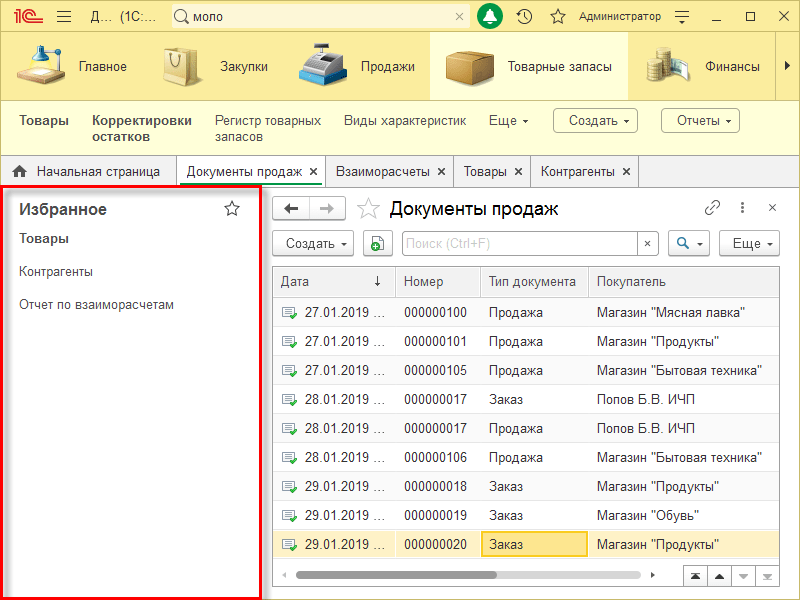The width and height of the screenshot is (800, 600).
Task: Select Магазин "Мясная лавка" cell
Action: point(684,312)
